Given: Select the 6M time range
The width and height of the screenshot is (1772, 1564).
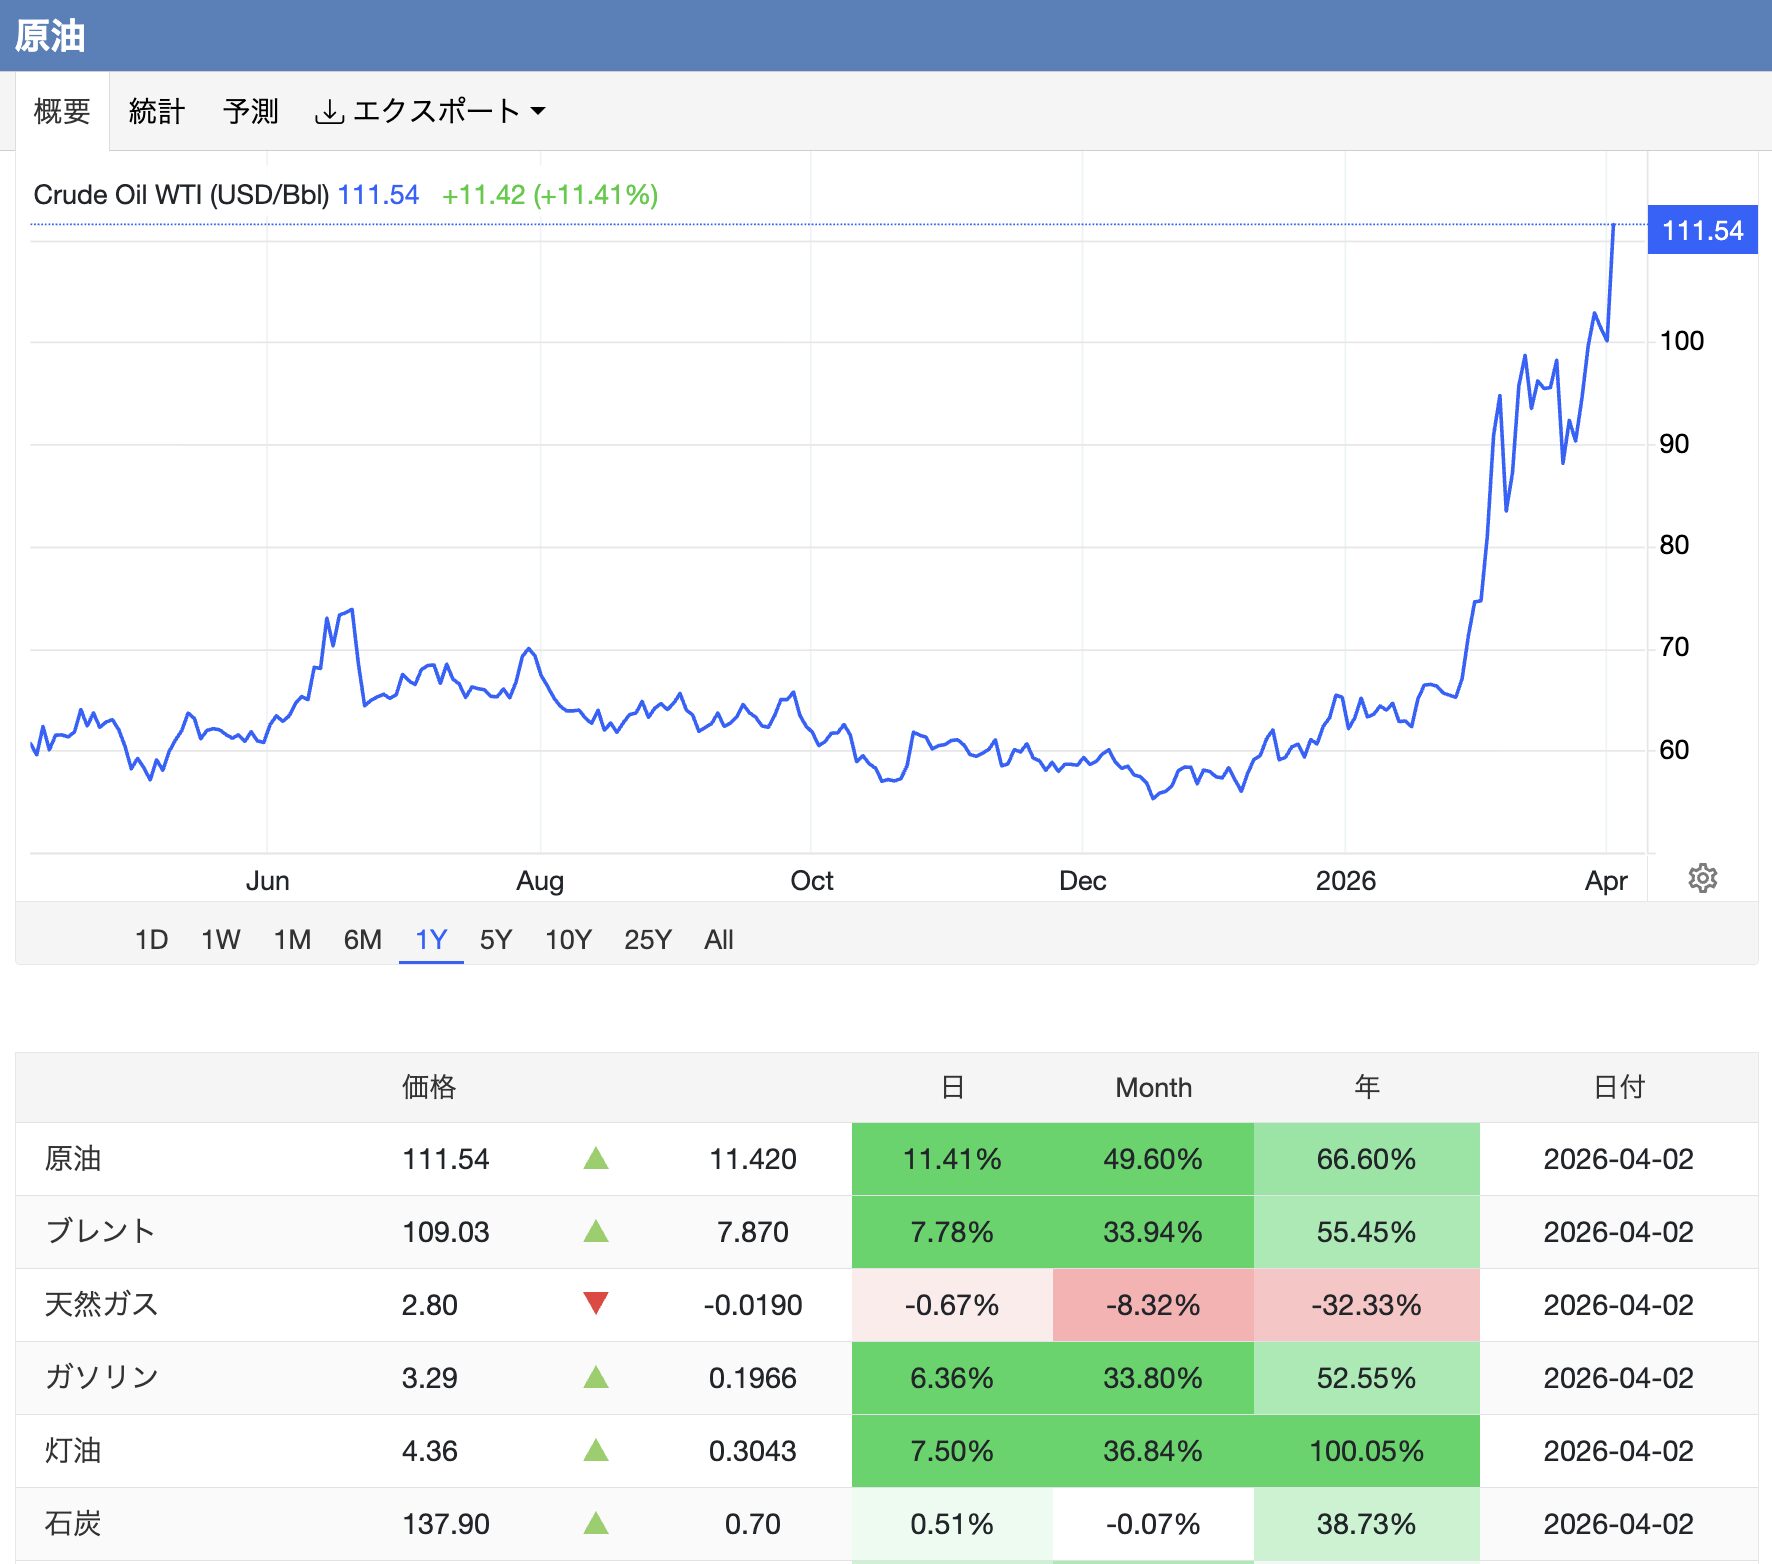Looking at the screenshot, I should click(x=362, y=939).
